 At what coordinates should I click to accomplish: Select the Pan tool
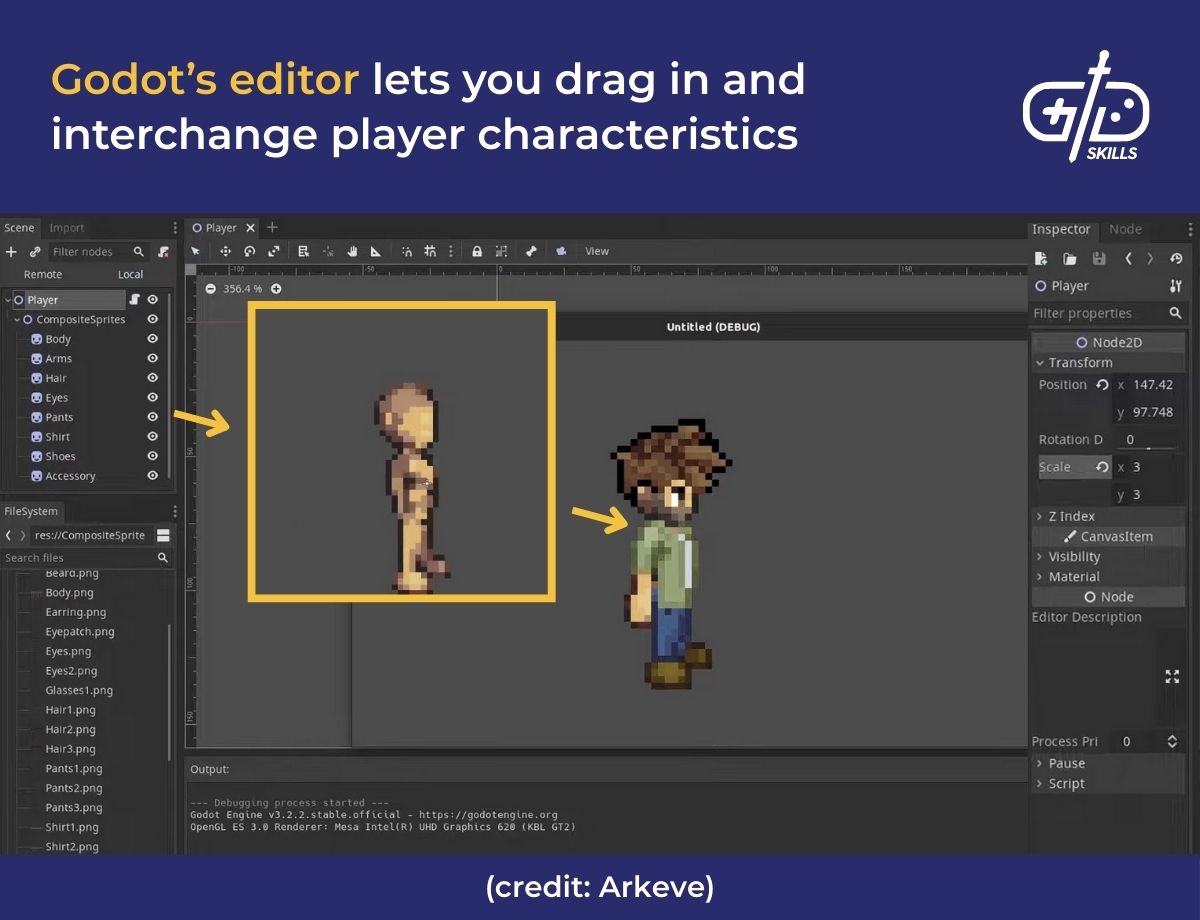352,251
